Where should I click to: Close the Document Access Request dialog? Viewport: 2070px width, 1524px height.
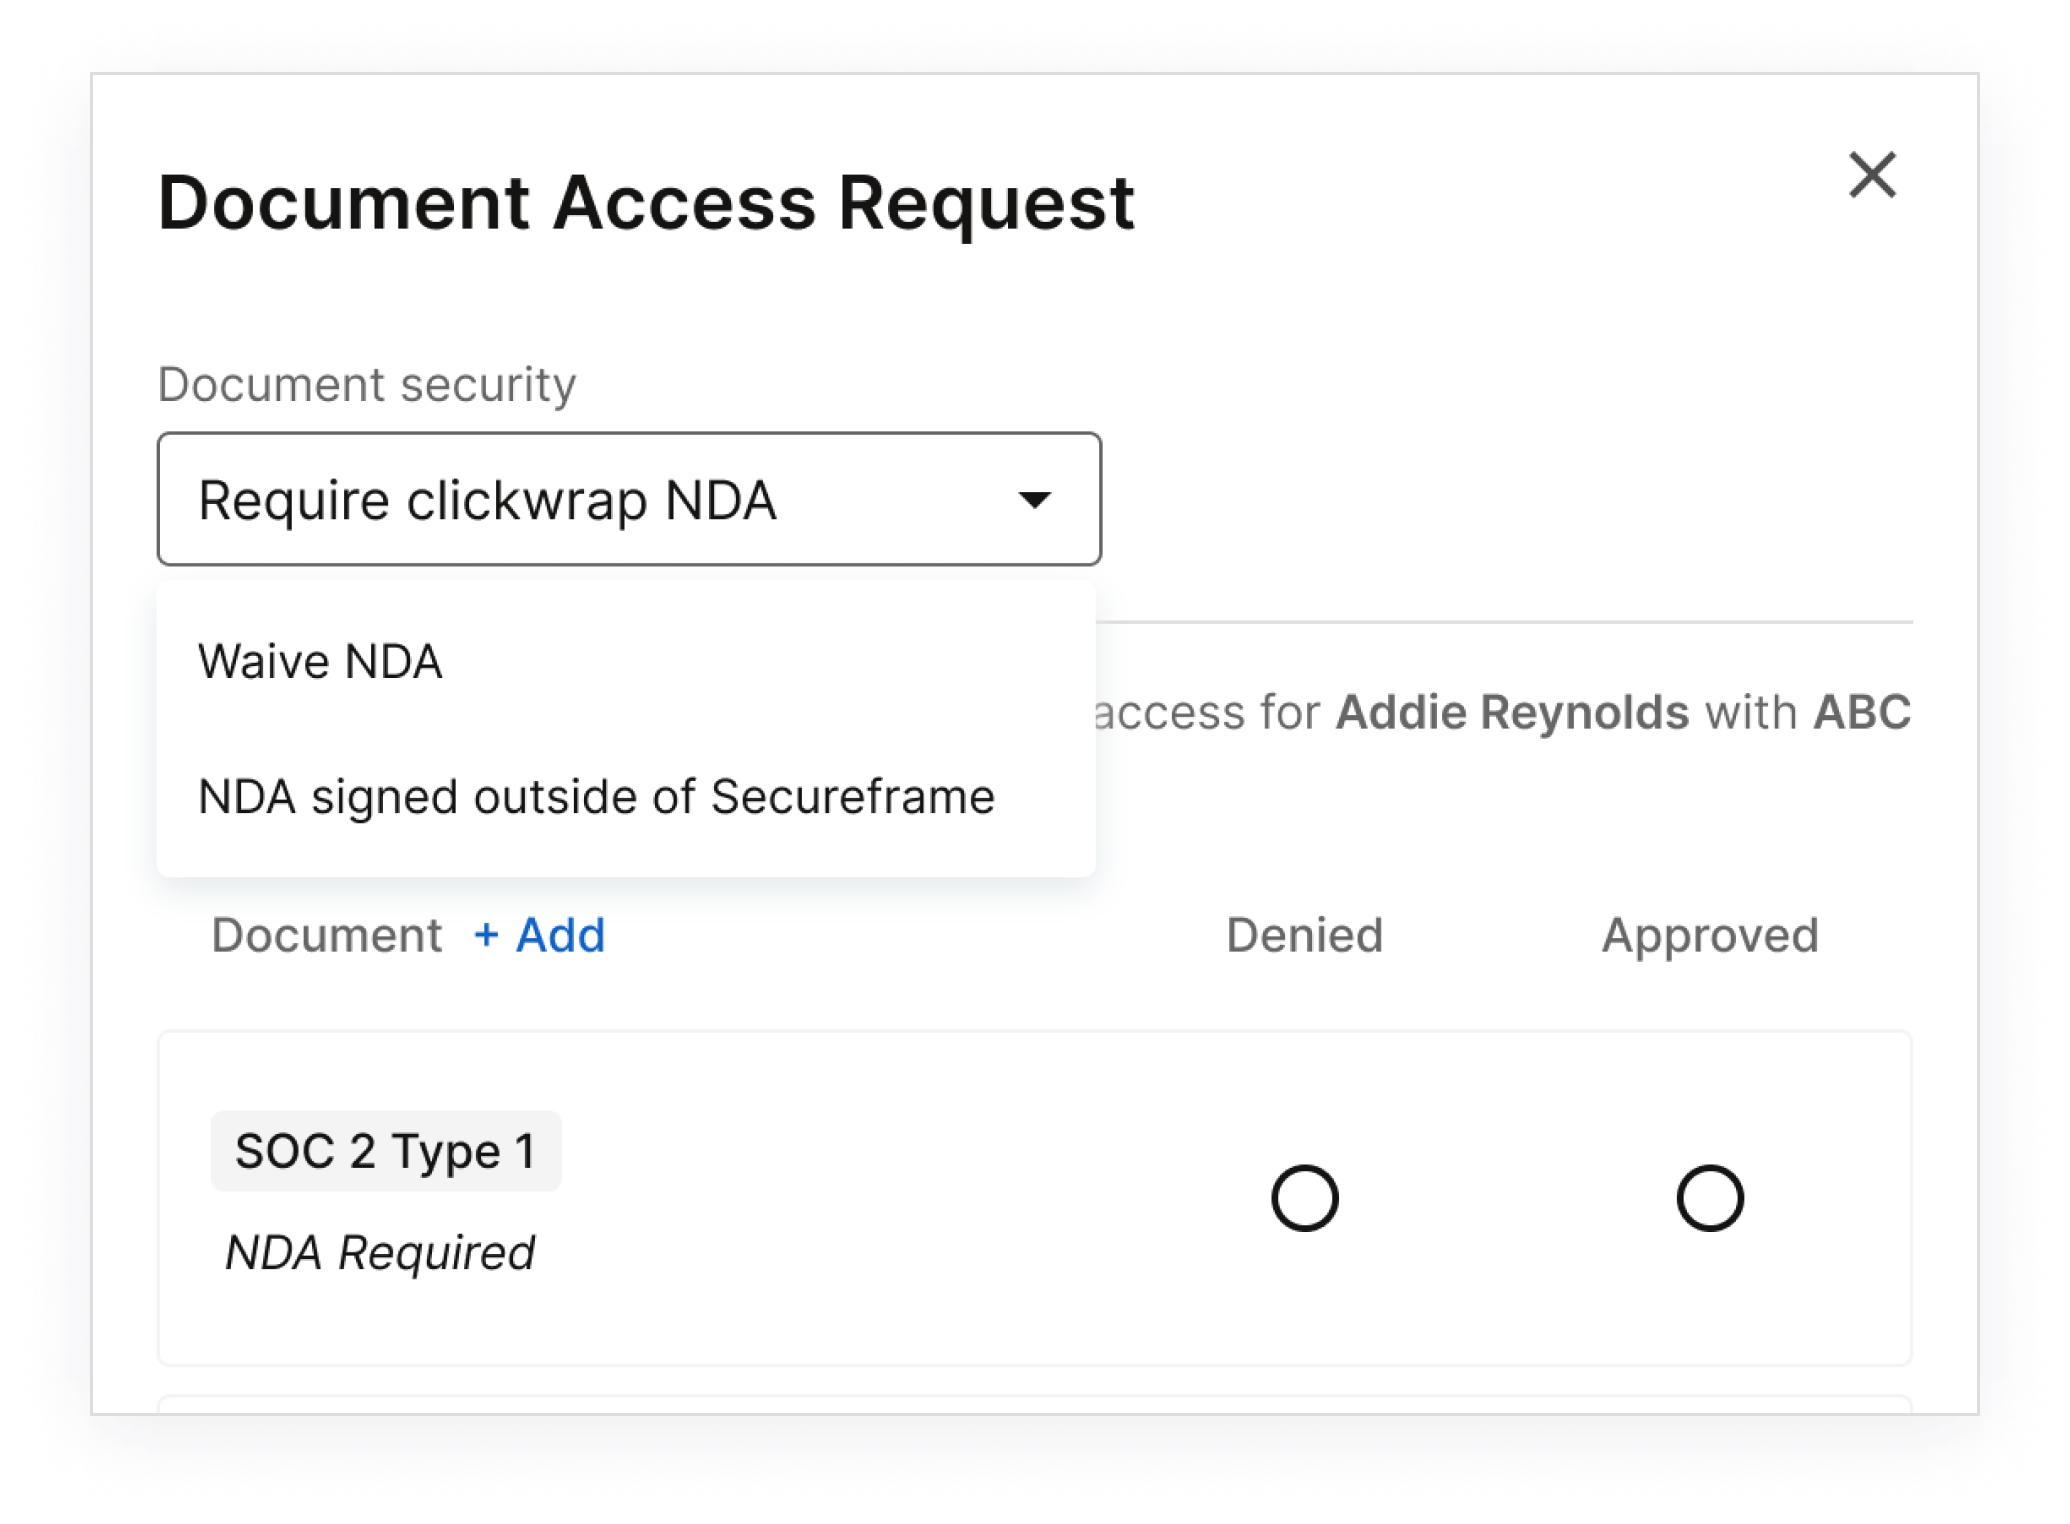click(1871, 176)
